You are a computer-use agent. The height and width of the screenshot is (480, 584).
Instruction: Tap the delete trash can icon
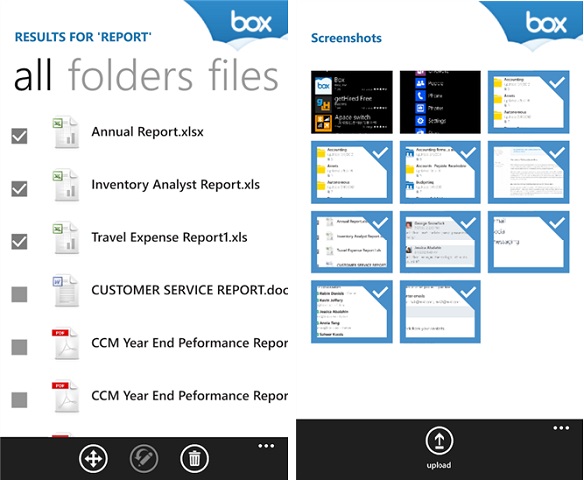tap(194, 459)
